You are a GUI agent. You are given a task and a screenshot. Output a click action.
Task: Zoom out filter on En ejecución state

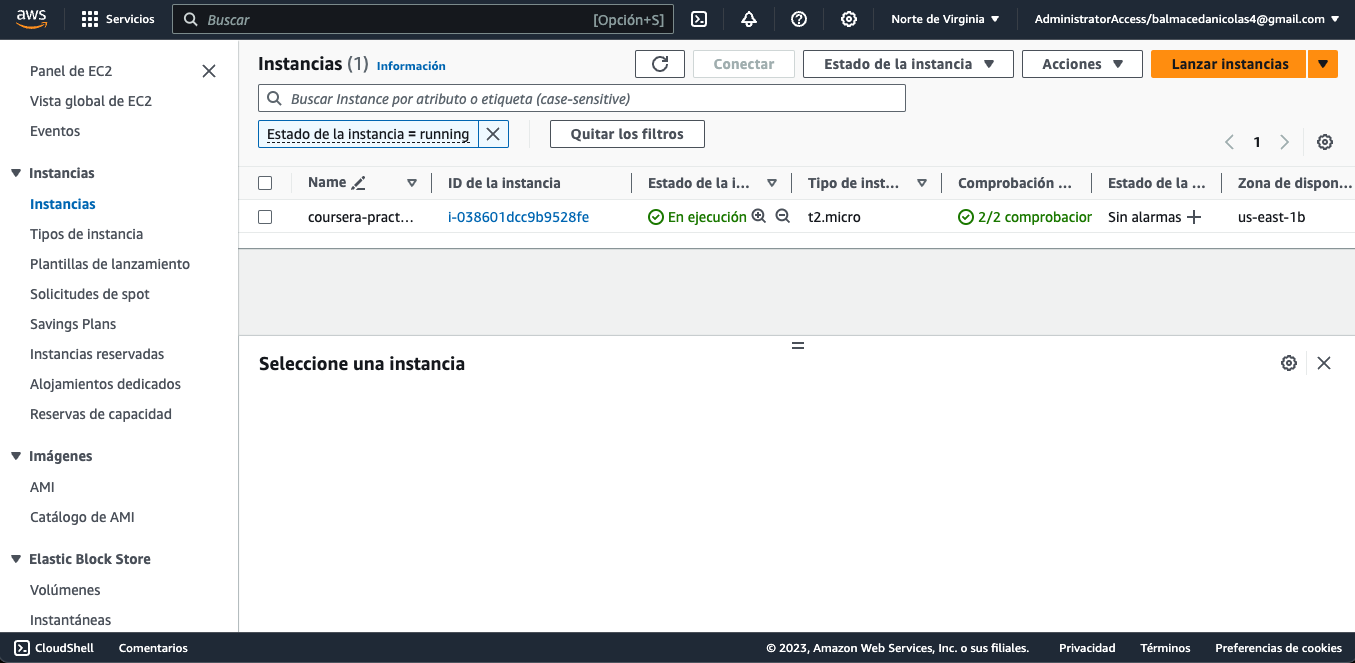783,216
